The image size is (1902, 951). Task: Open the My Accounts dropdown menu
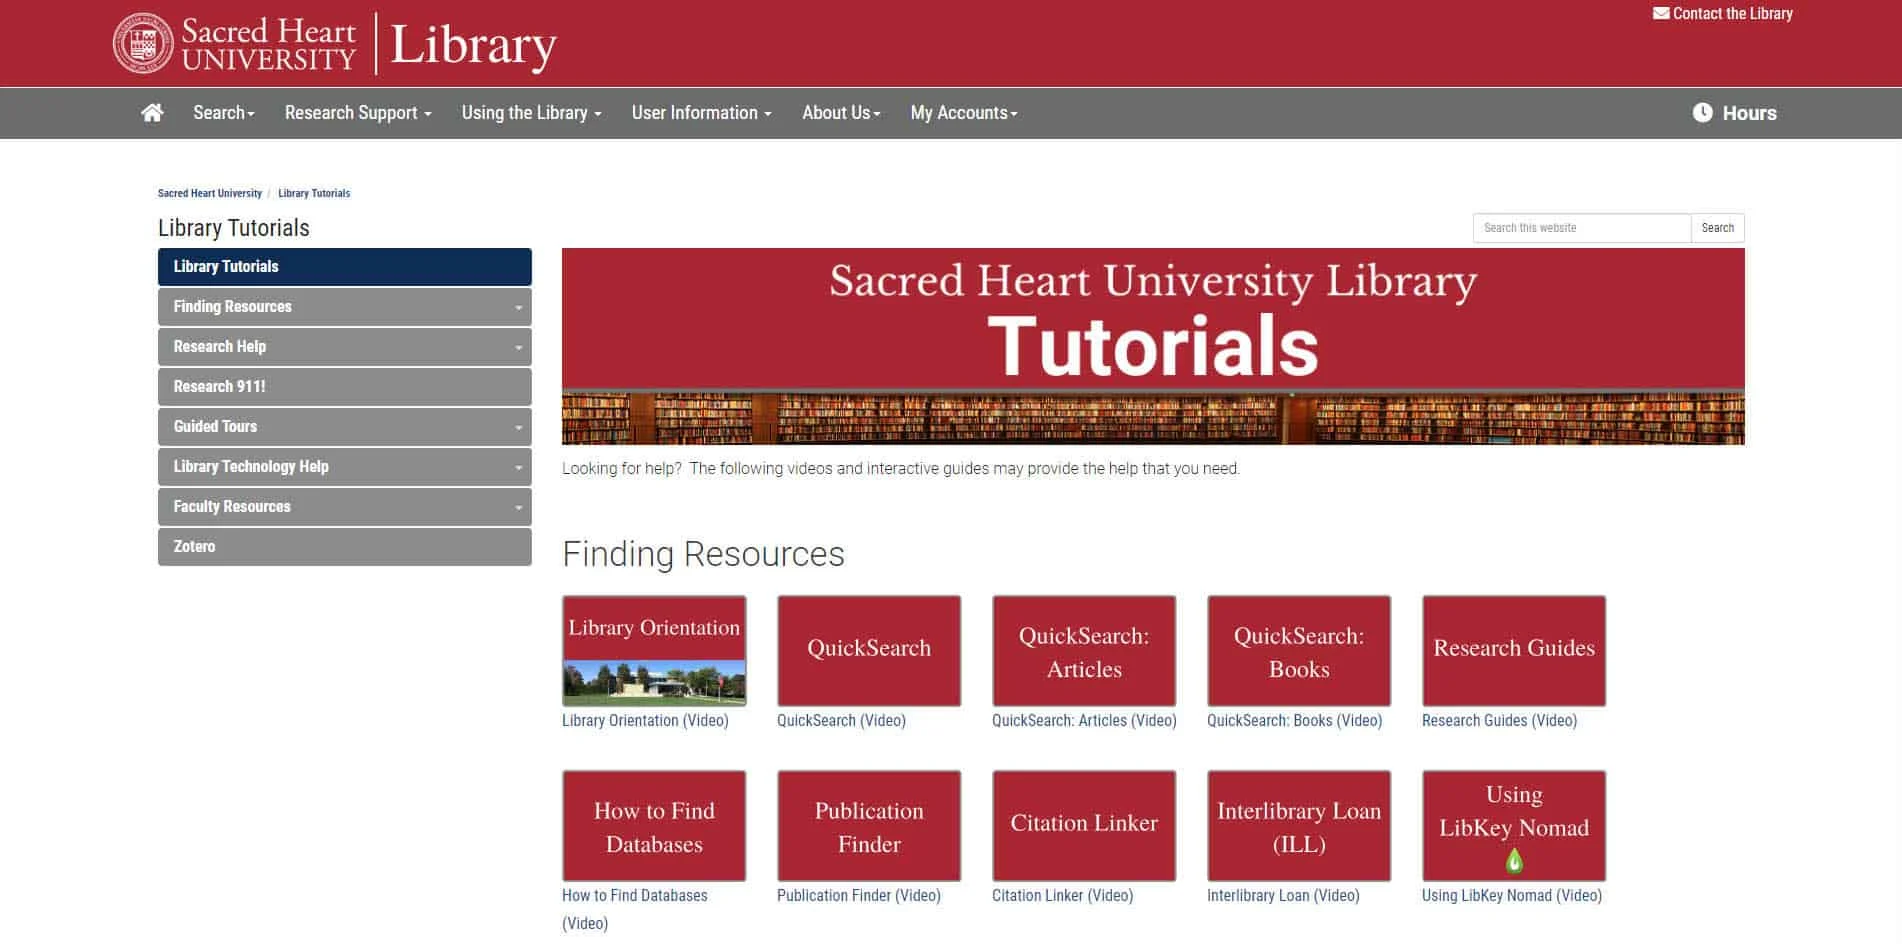pos(962,112)
